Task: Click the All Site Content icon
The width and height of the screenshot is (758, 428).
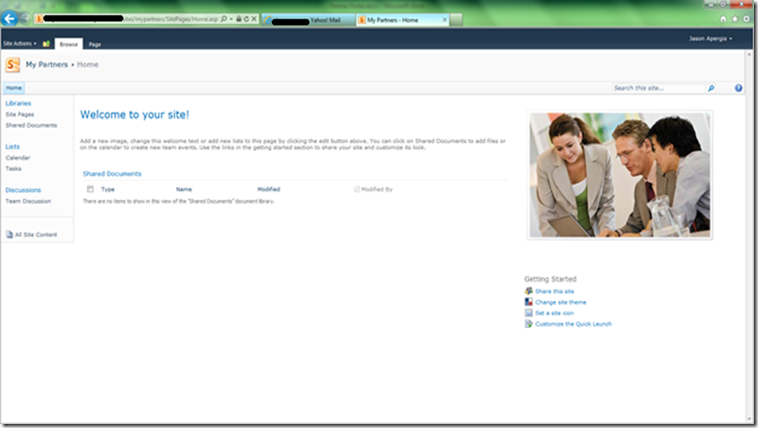Action: point(9,235)
